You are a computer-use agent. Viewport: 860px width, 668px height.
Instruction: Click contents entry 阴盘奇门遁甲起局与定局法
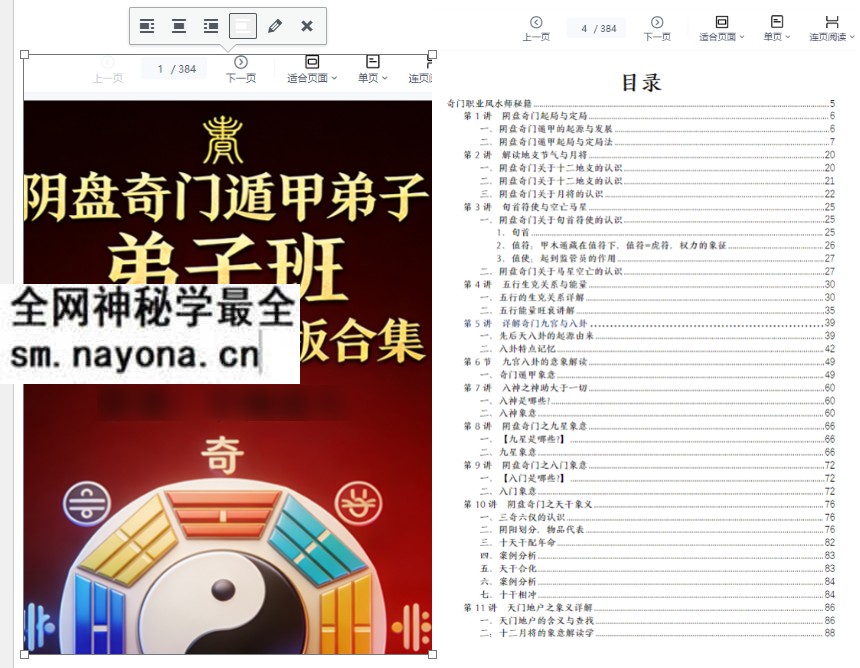(x=658, y=141)
